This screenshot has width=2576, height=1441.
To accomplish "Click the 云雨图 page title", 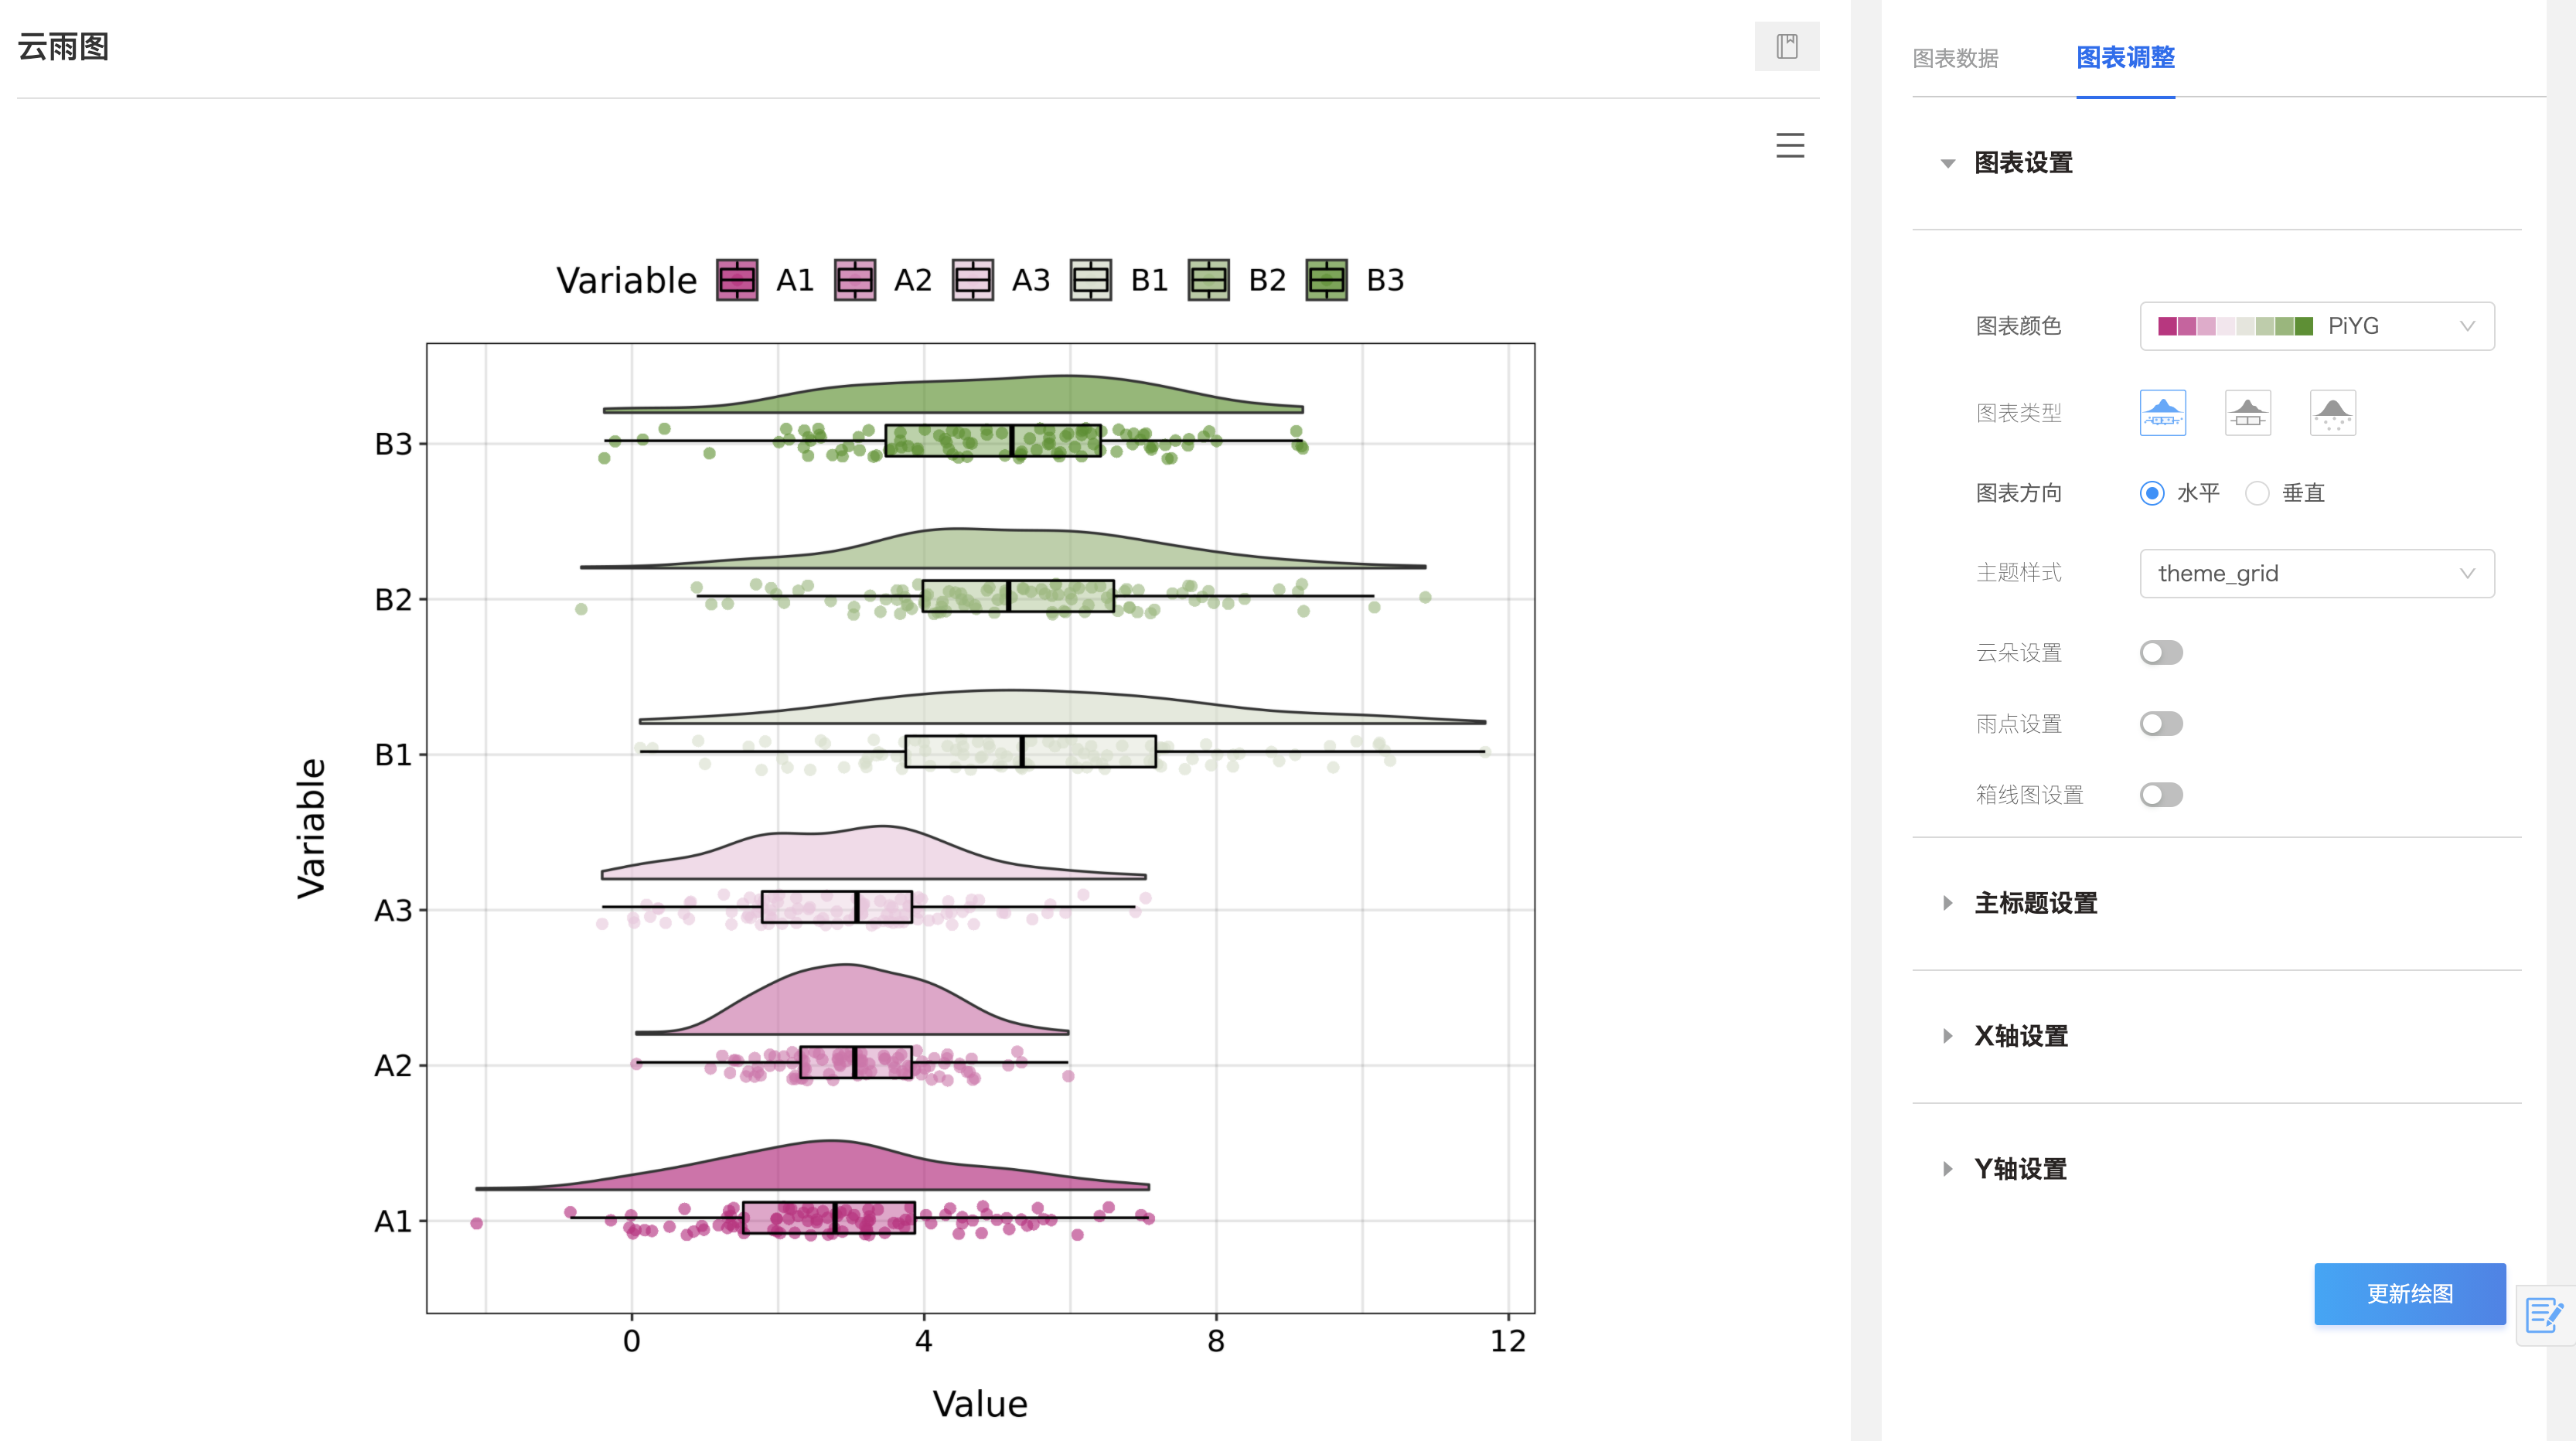I will pos(63,47).
